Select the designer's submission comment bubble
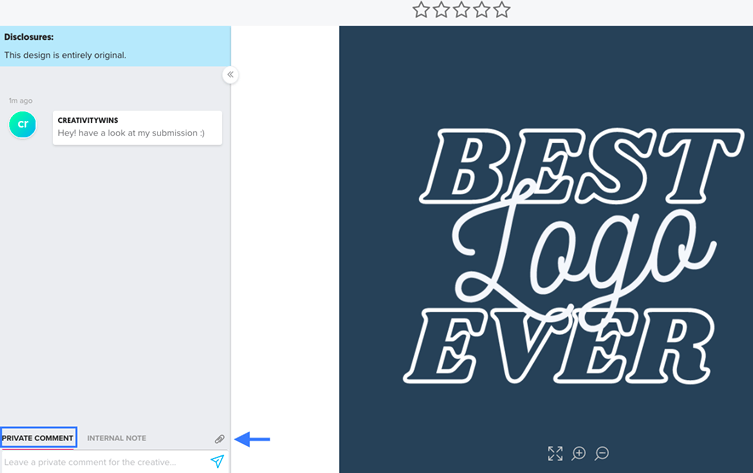The image size is (753, 473). pos(137,127)
